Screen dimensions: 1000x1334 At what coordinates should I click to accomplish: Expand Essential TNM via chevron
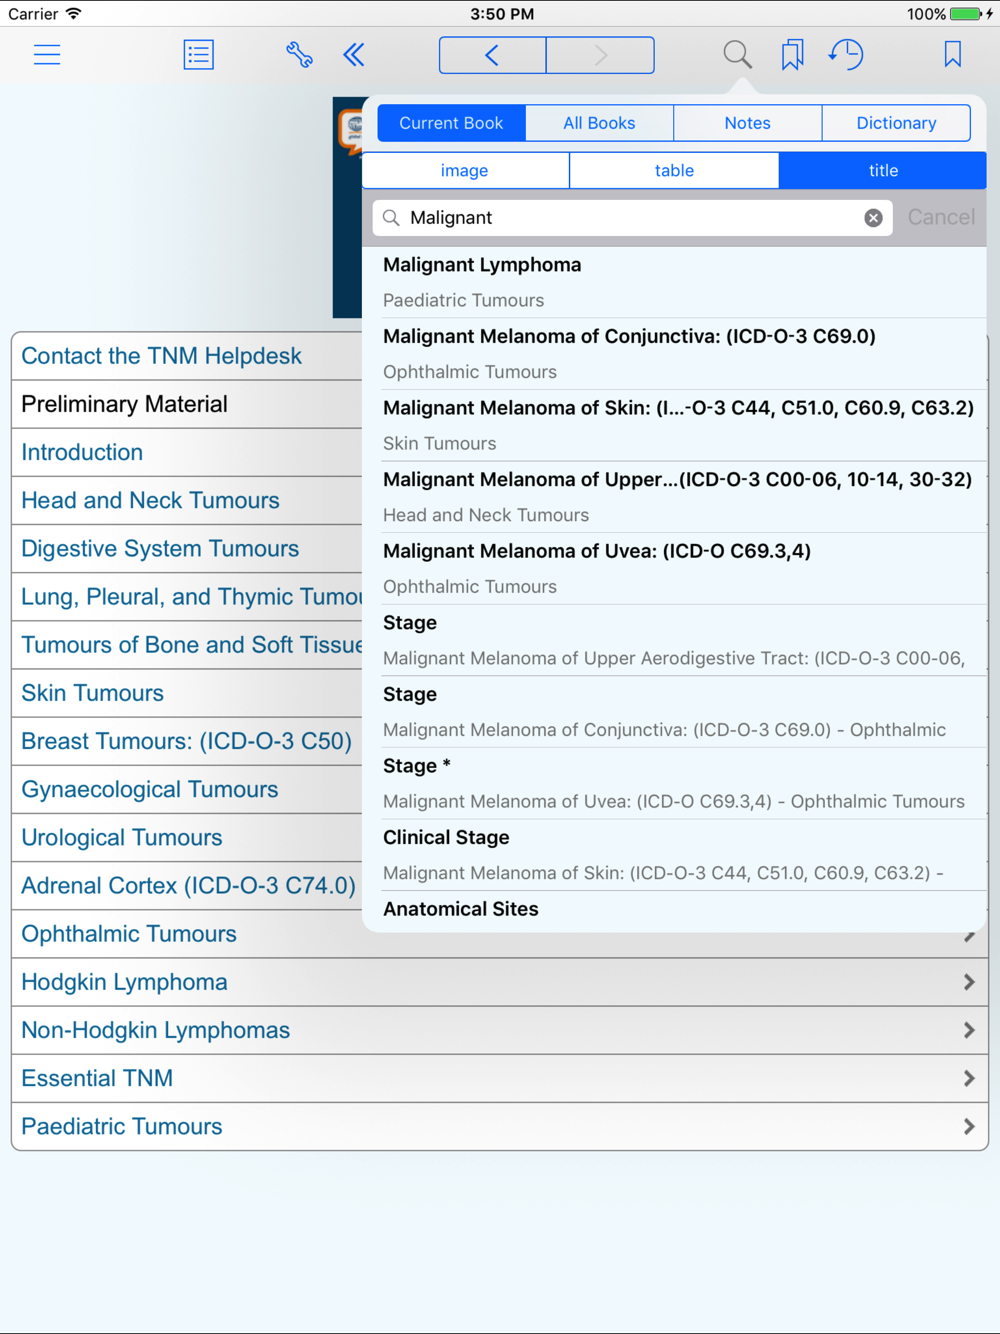pyautogui.click(x=969, y=1078)
